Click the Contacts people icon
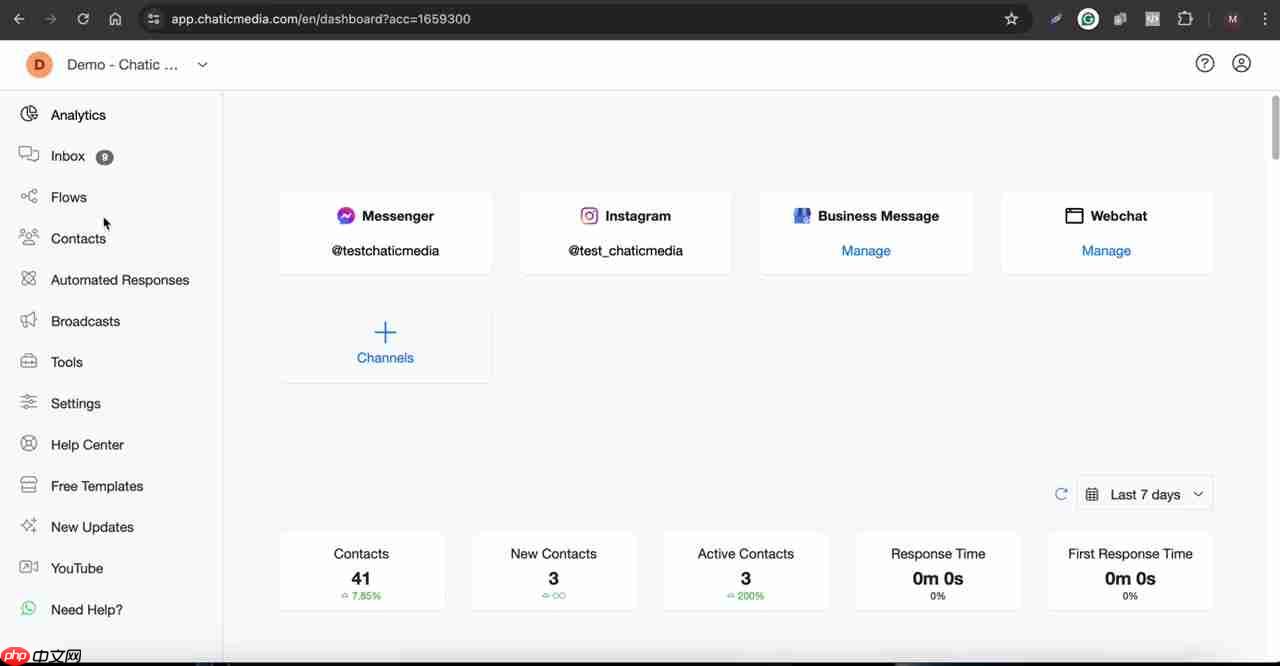This screenshot has height=666, width=1280. click(29, 237)
